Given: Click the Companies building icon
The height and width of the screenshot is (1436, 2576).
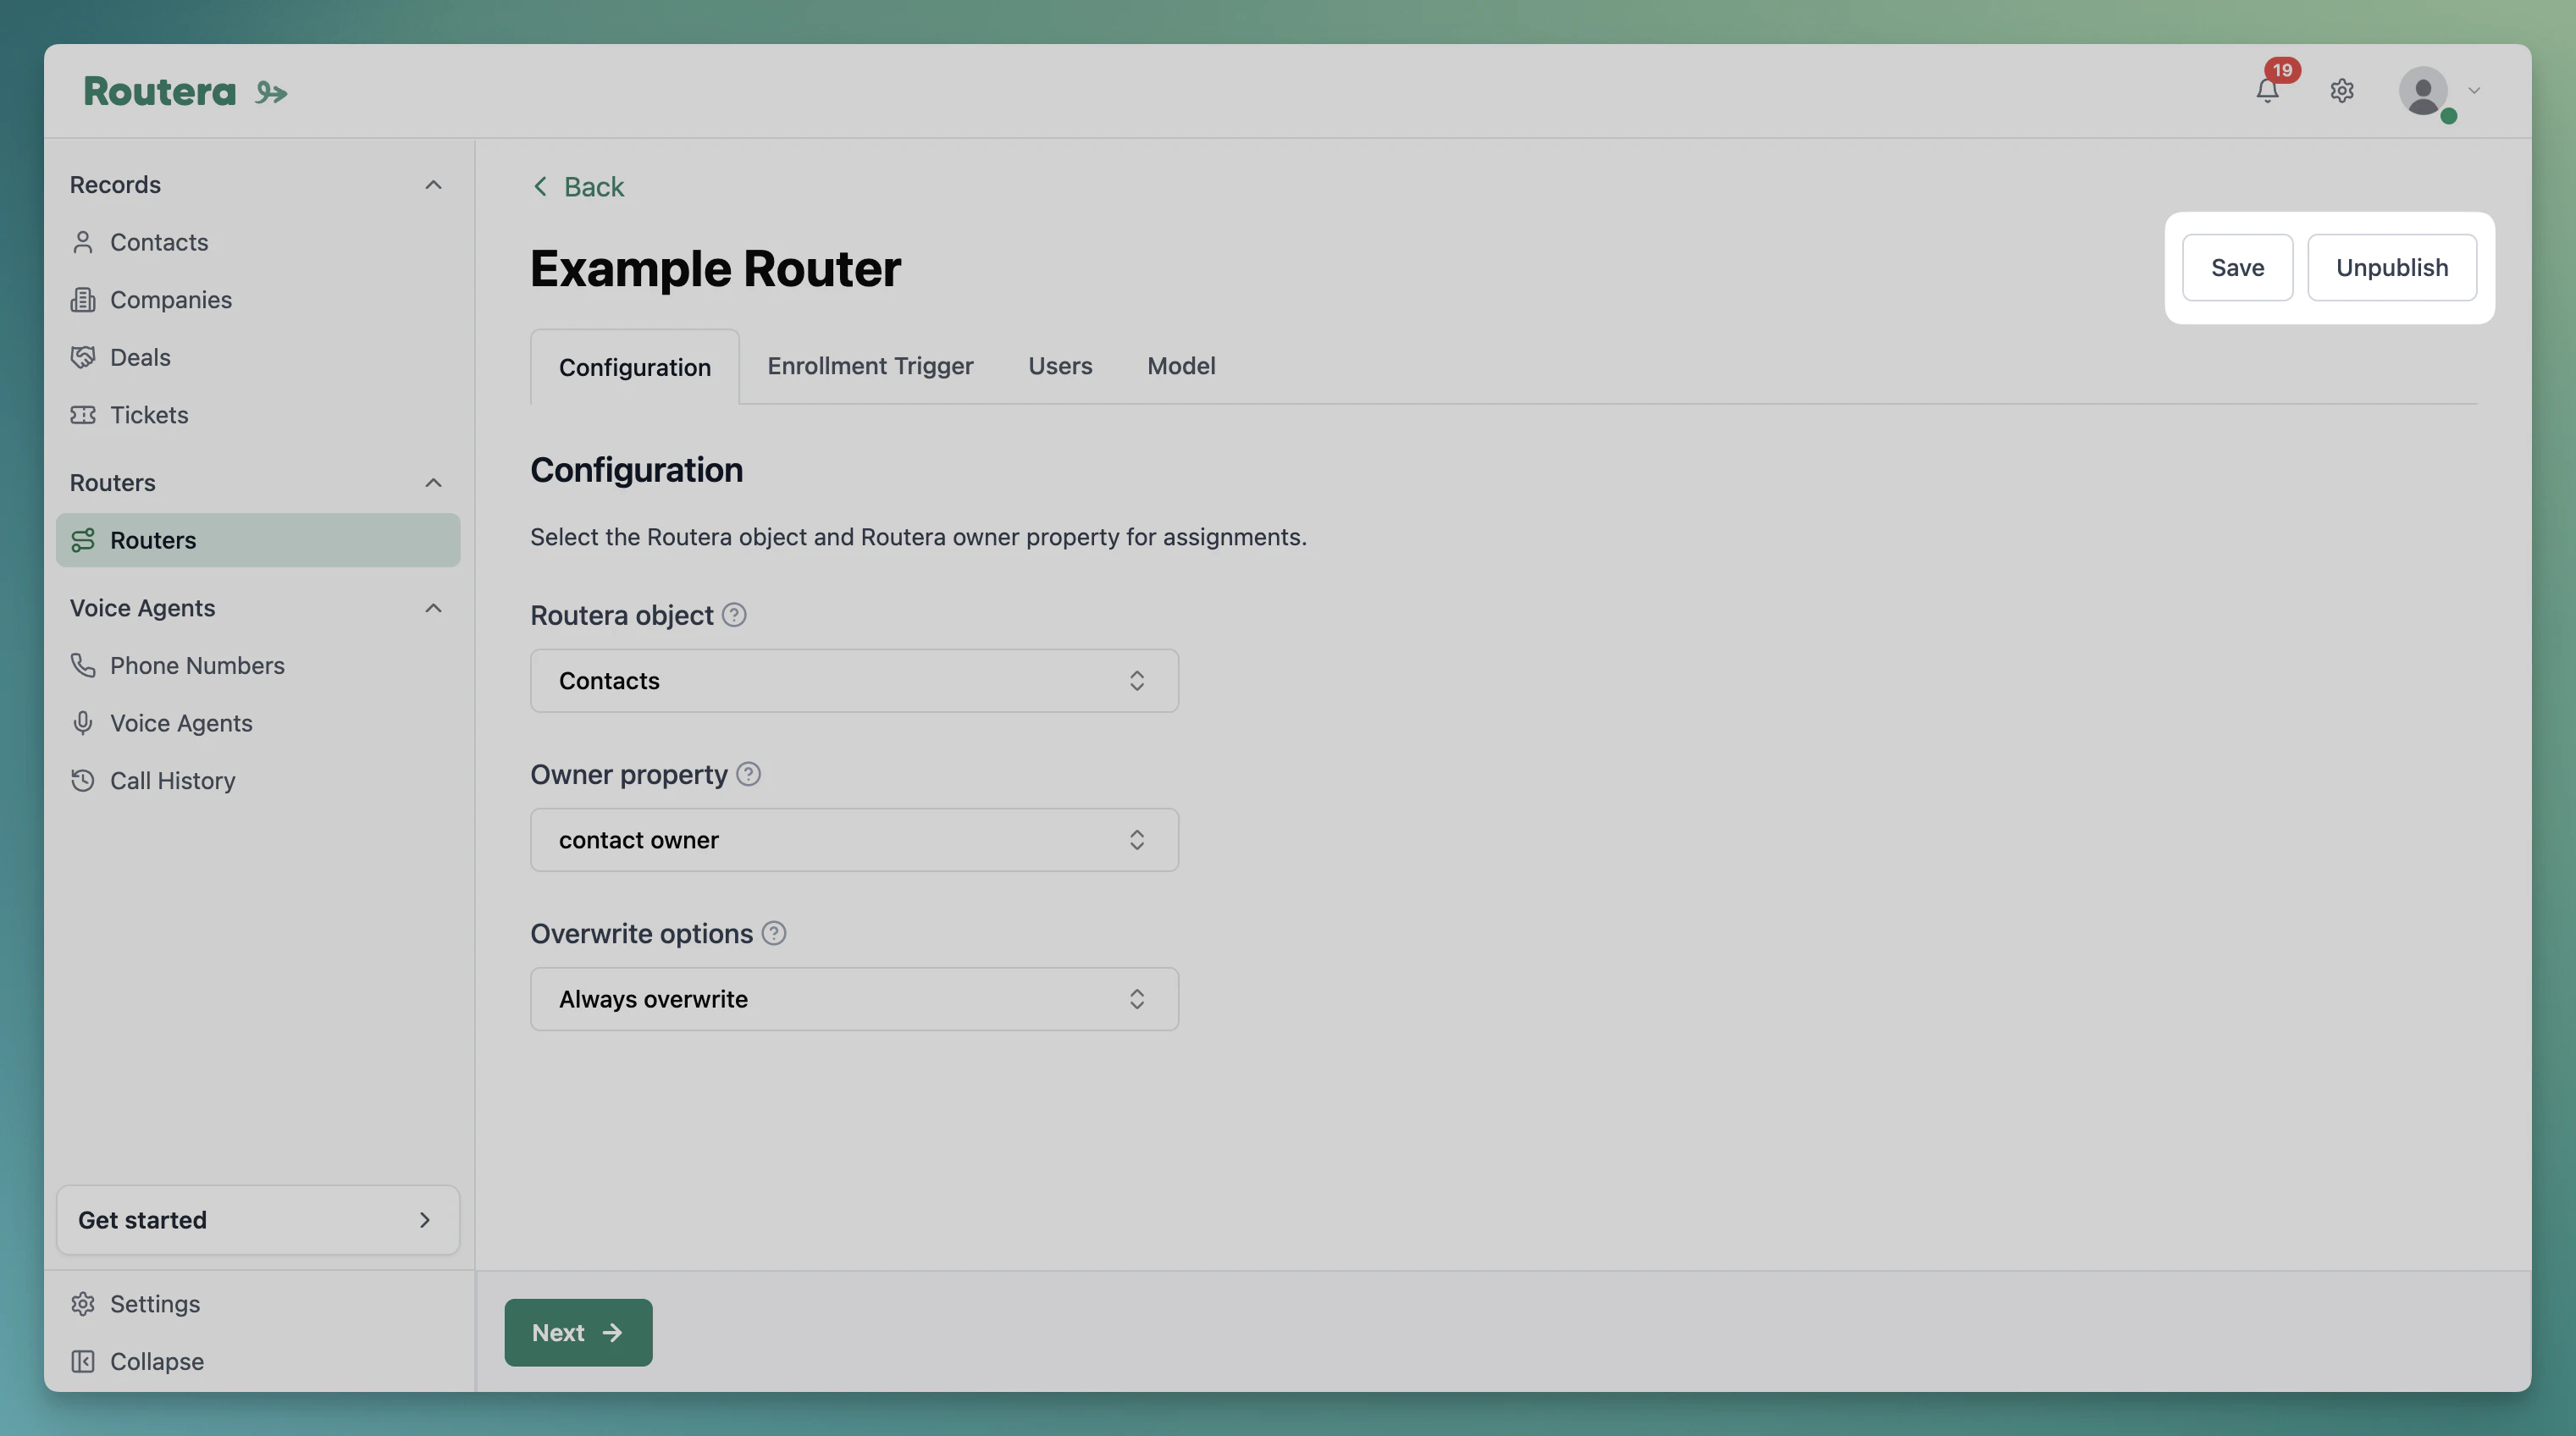Looking at the screenshot, I should point(83,300).
